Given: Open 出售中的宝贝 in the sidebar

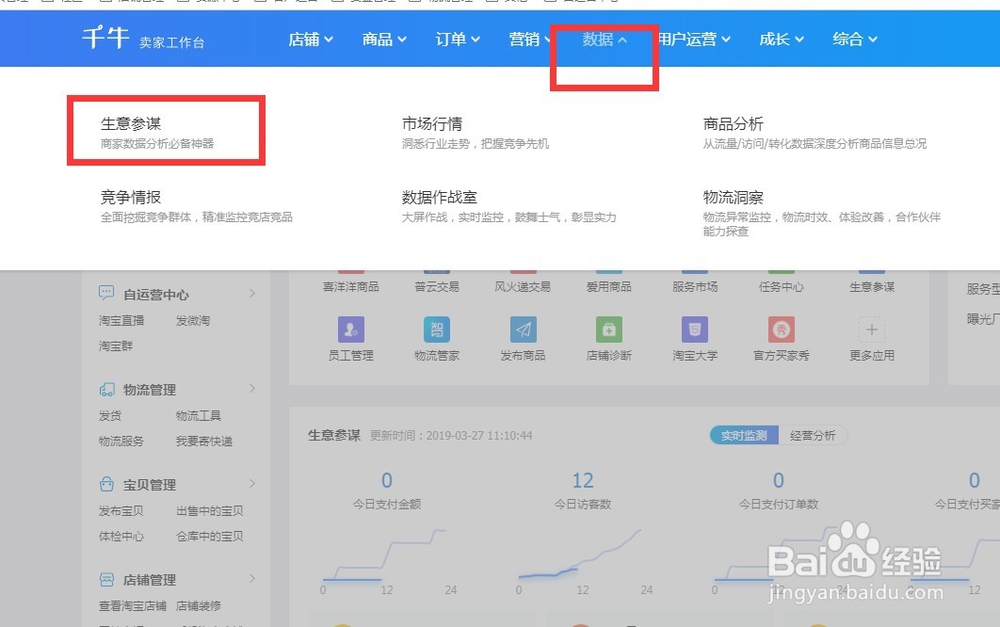Looking at the screenshot, I should click(x=210, y=510).
